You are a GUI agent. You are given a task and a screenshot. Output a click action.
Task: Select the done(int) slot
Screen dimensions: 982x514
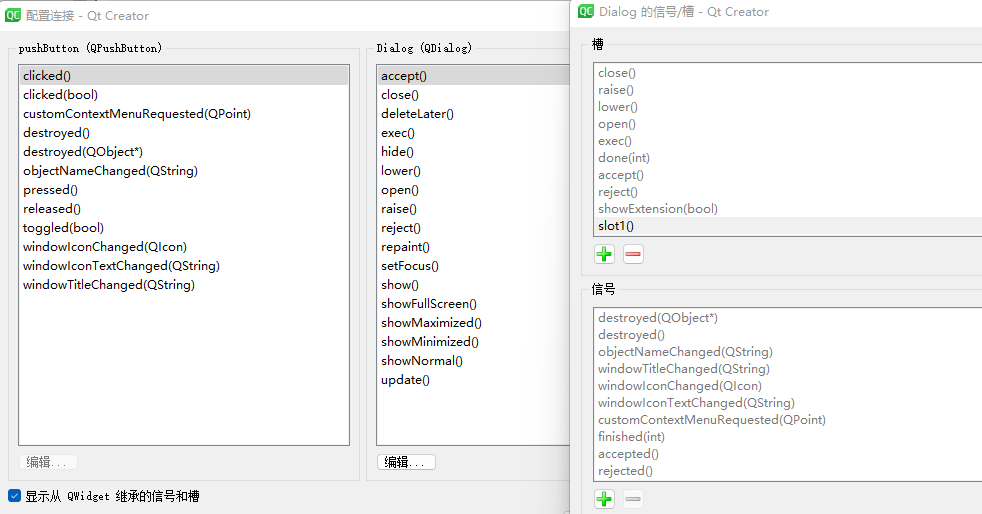click(788, 158)
